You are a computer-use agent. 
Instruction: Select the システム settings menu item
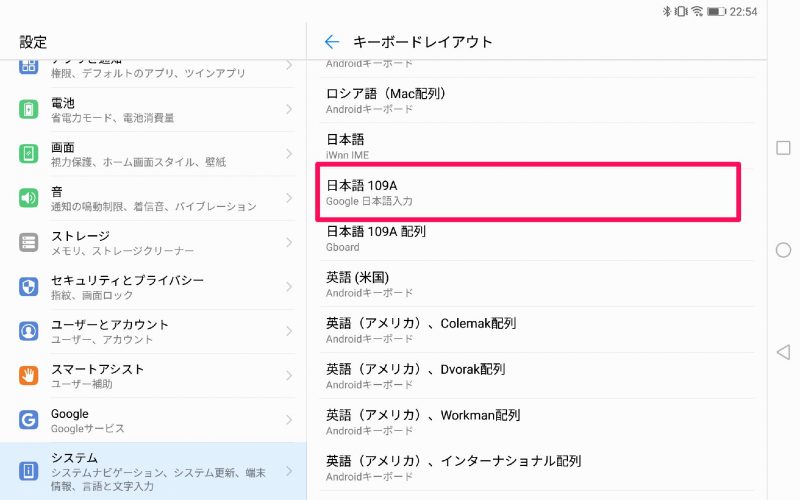(x=153, y=471)
